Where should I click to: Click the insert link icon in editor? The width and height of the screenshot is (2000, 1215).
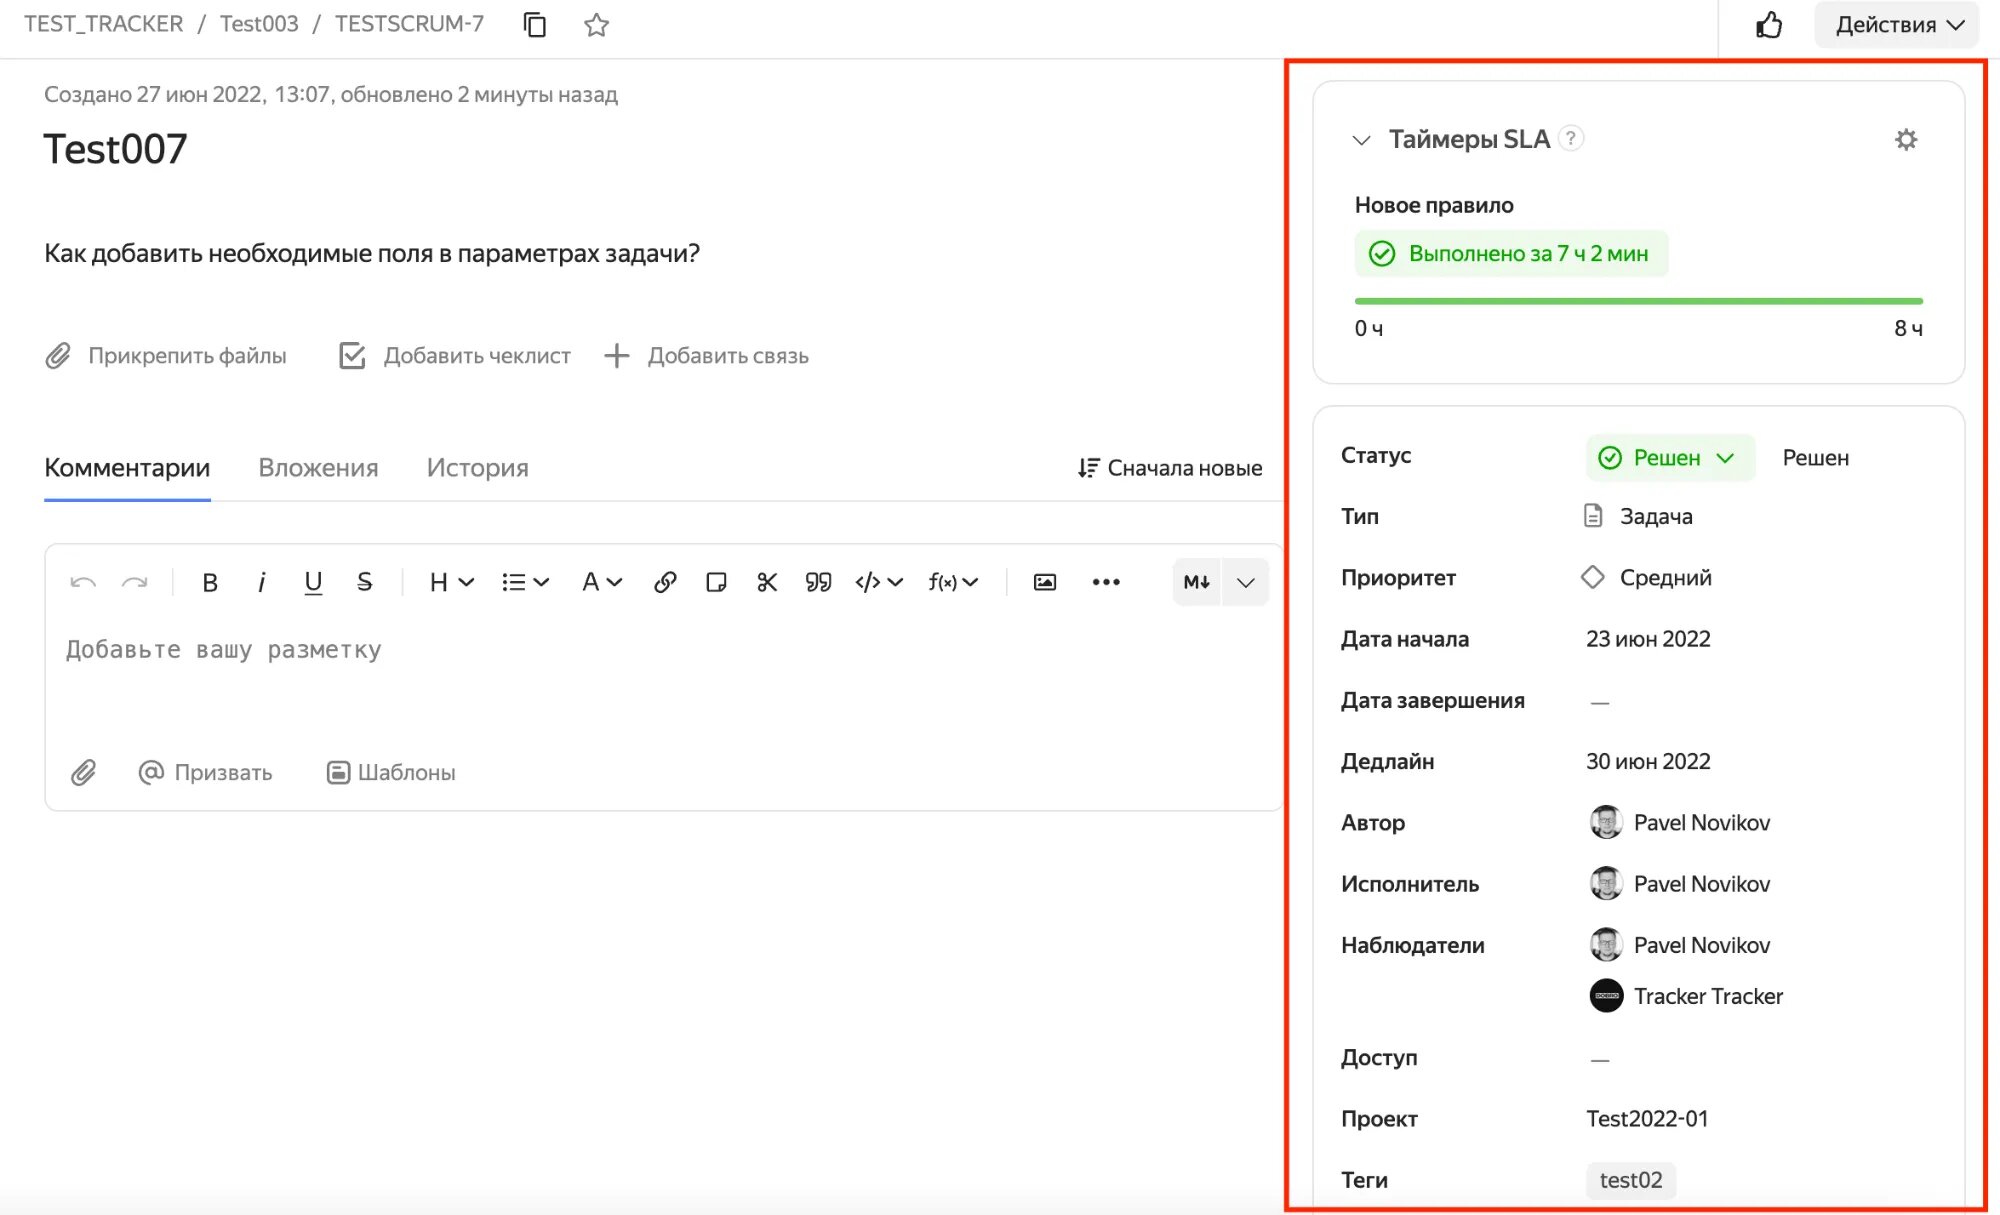pos(665,582)
